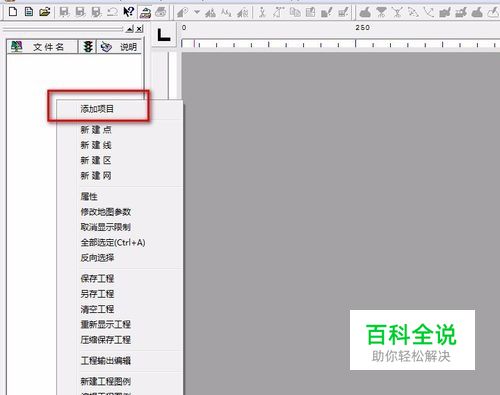
Task: Select 新建点 in the context menu
Action: click(x=96, y=130)
